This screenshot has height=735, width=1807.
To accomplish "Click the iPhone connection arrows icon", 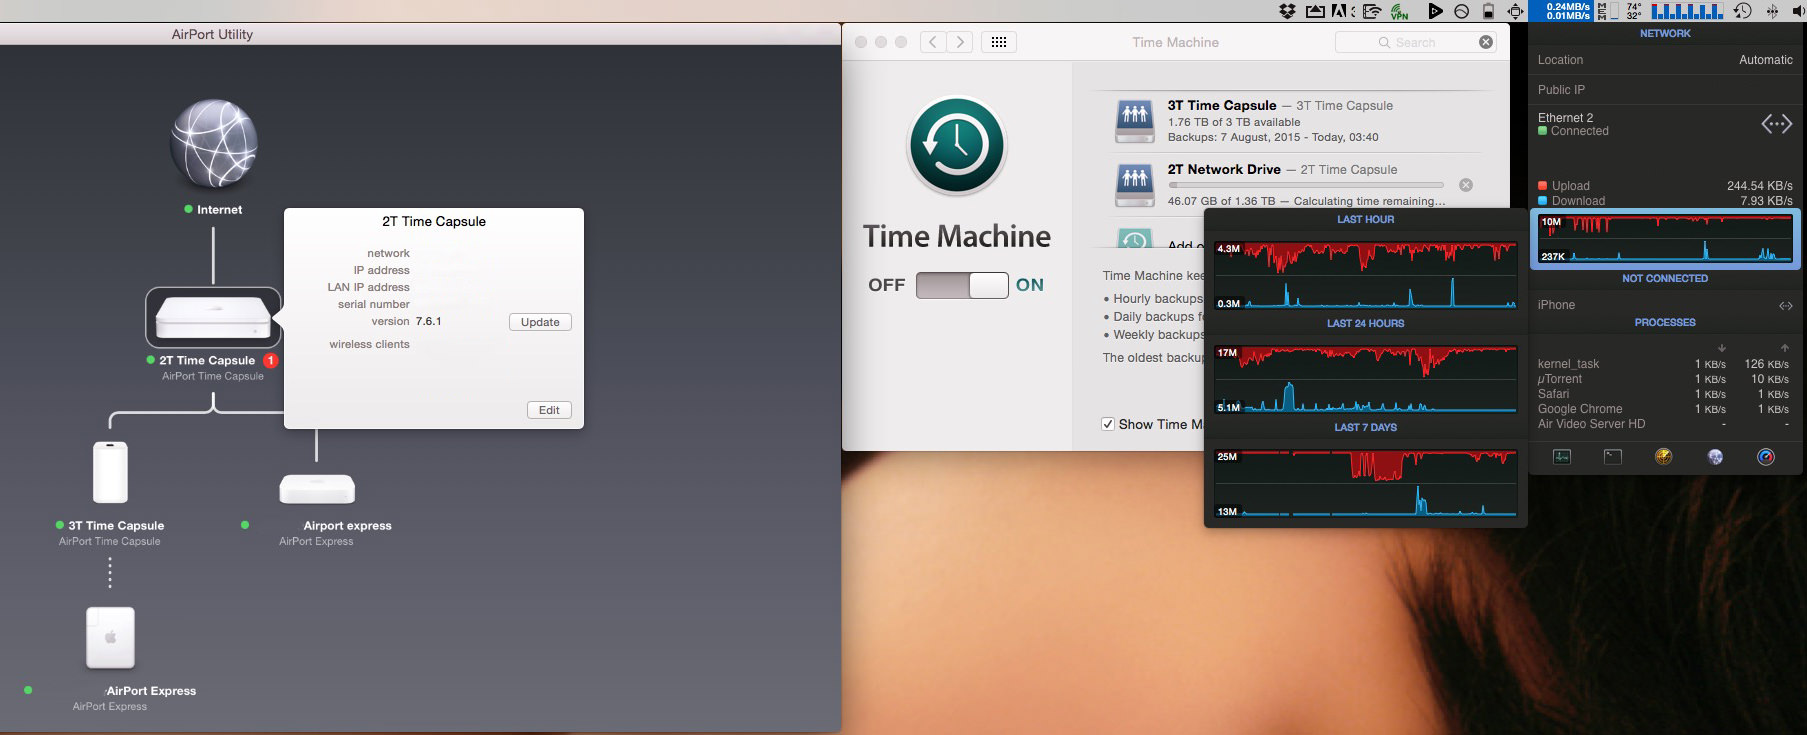I will tap(1785, 305).
